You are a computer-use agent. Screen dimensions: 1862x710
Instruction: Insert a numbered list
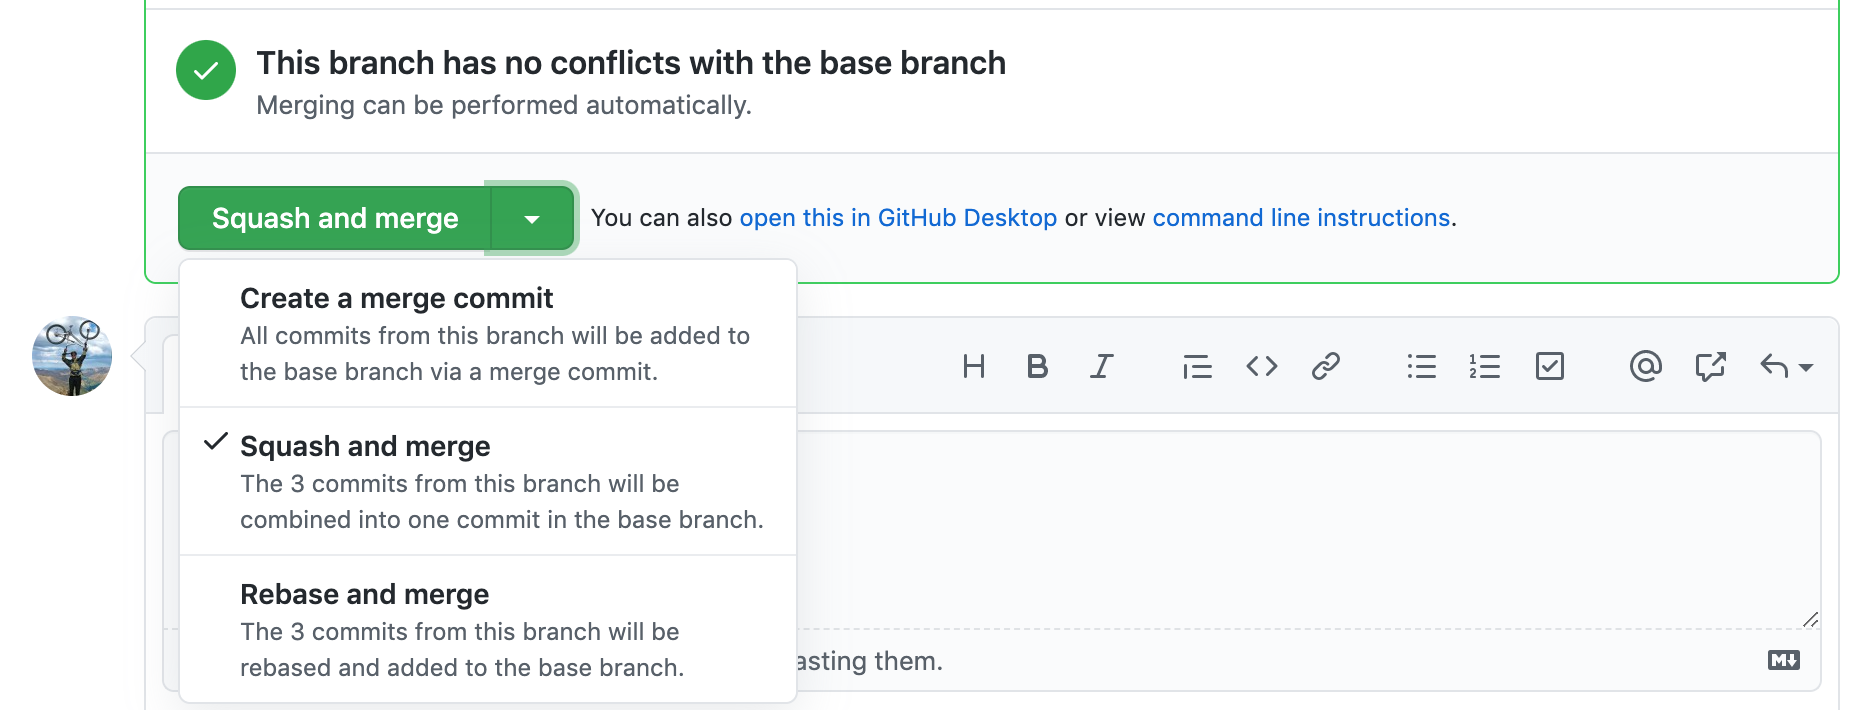(x=1486, y=366)
